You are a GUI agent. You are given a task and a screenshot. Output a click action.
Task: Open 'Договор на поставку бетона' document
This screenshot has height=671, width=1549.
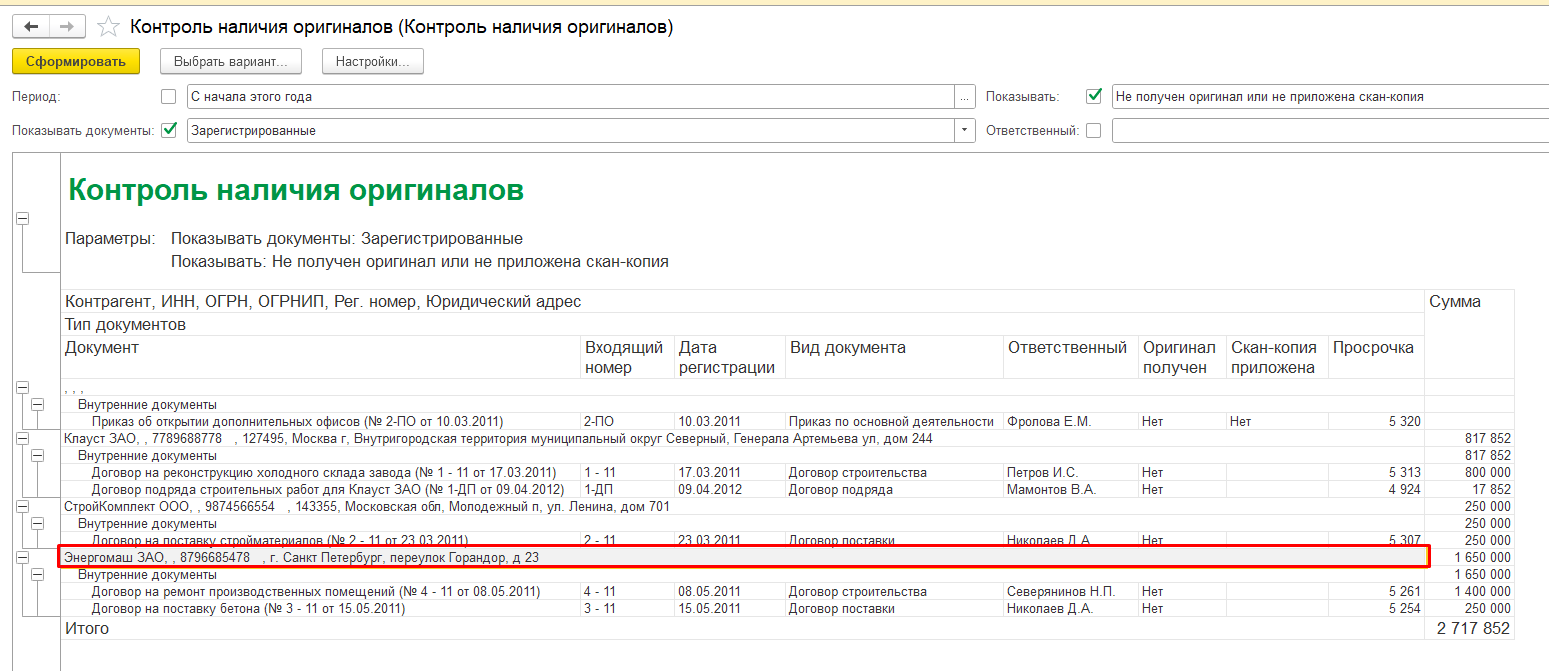pos(247,608)
